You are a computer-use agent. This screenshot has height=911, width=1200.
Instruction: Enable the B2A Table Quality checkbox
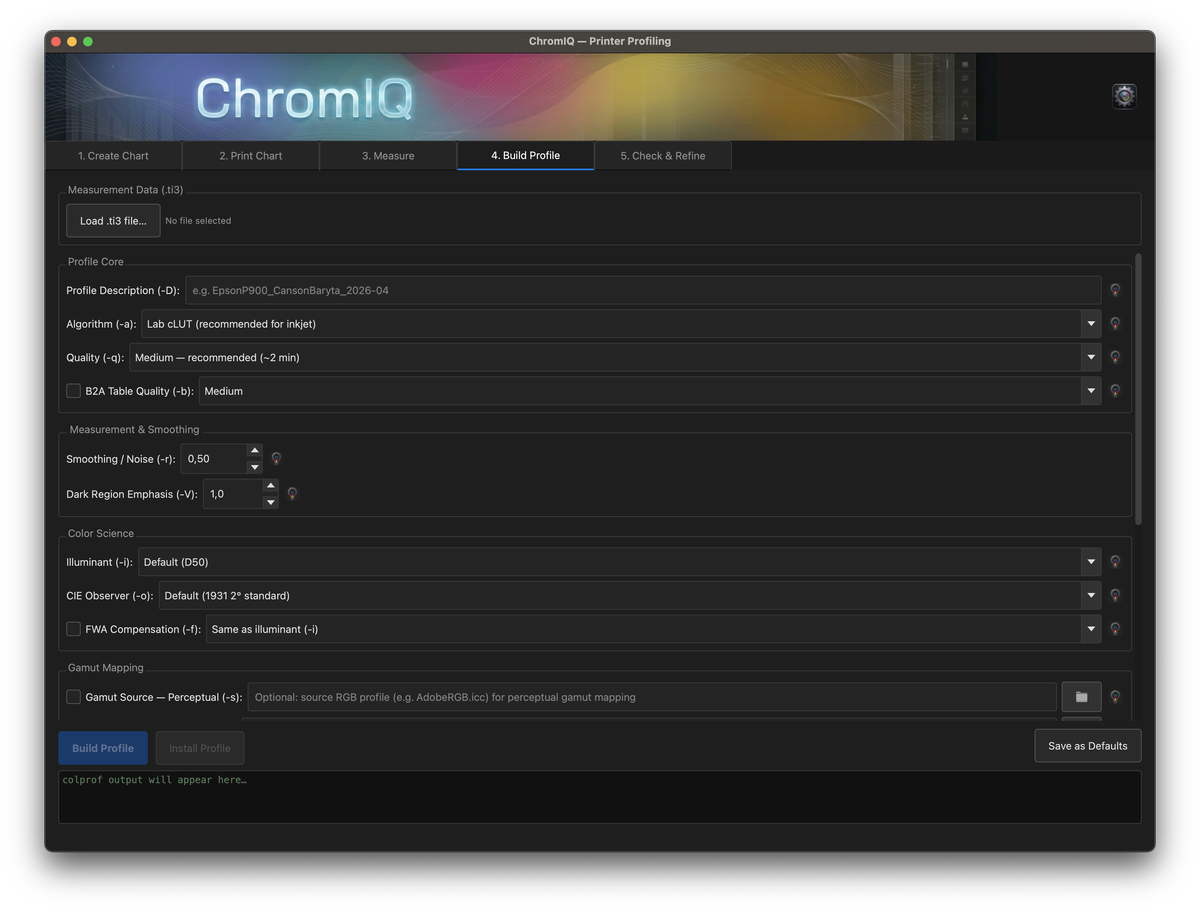[x=74, y=391]
